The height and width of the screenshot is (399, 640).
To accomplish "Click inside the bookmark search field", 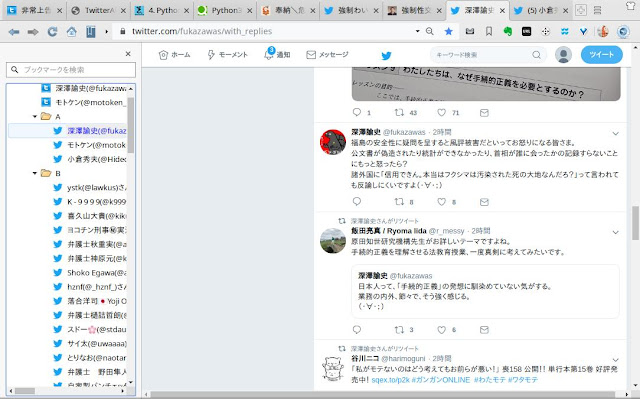I will [x=71, y=70].
